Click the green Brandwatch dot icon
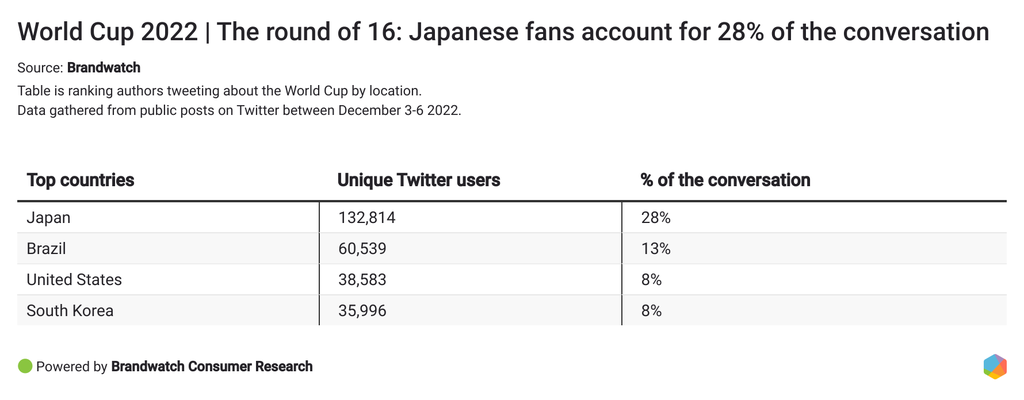1024x400 pixels. (25, 366)
